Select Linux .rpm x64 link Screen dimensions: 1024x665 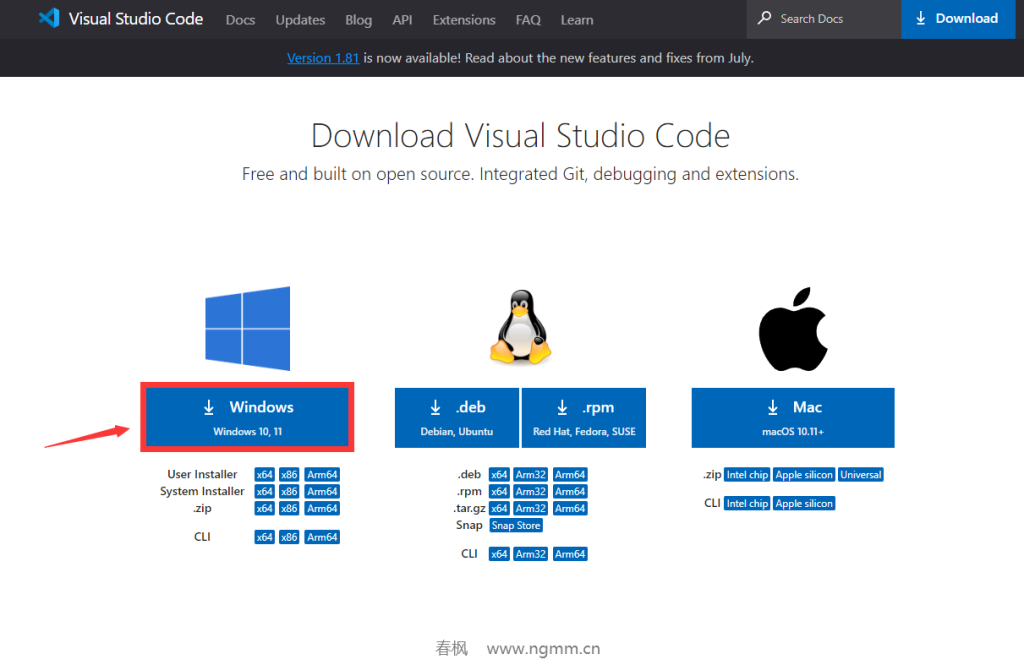point(499,491)
